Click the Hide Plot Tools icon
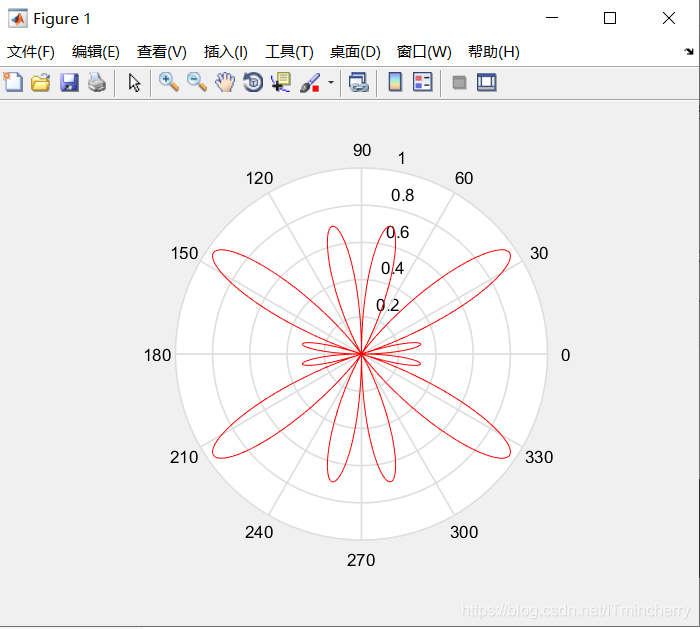 pyautogui.click(x=459, y=83)
